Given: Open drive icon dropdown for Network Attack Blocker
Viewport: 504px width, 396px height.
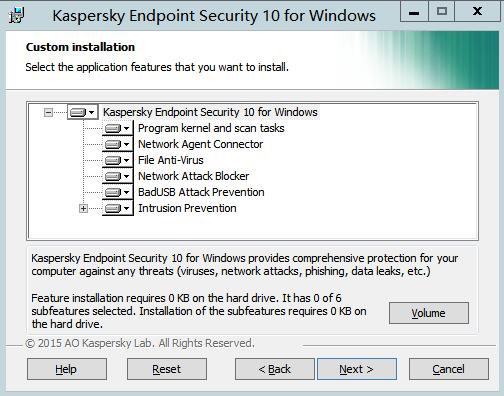Looking at the screenshot, I should point(117,176).
